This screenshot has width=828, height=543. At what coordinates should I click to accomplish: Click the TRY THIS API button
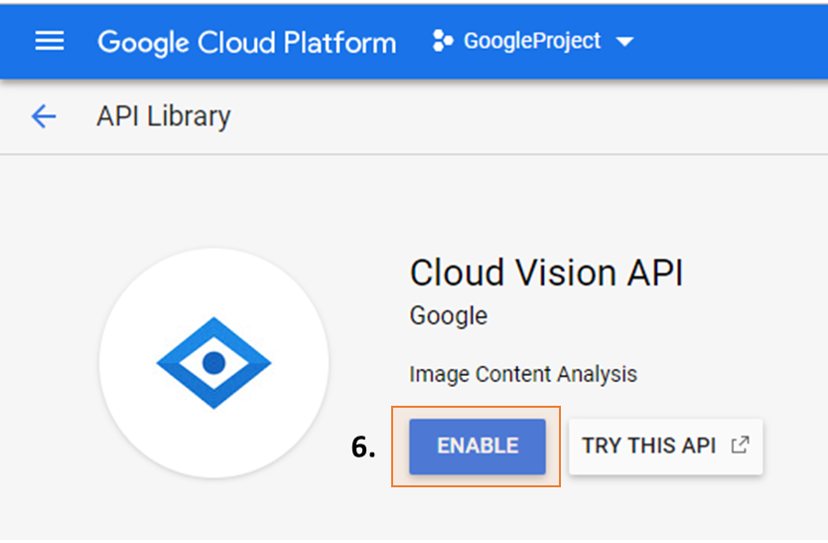666,446
